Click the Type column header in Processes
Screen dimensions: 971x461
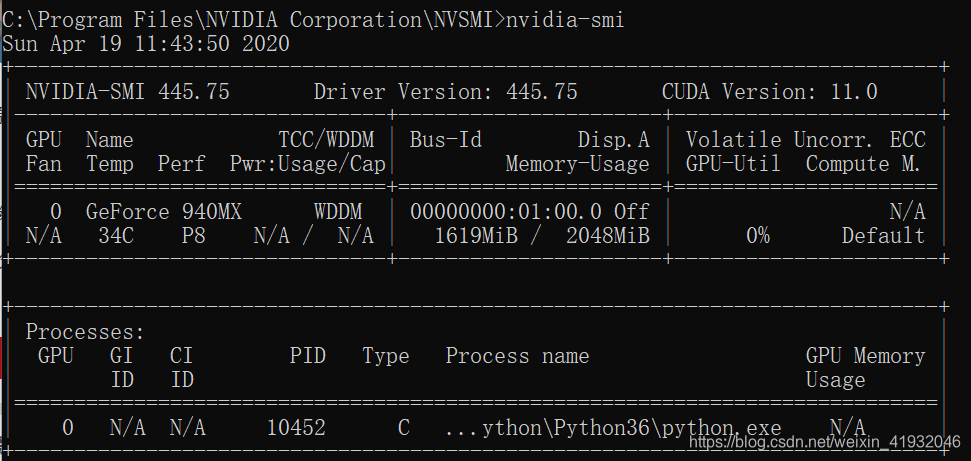point(386,356)
